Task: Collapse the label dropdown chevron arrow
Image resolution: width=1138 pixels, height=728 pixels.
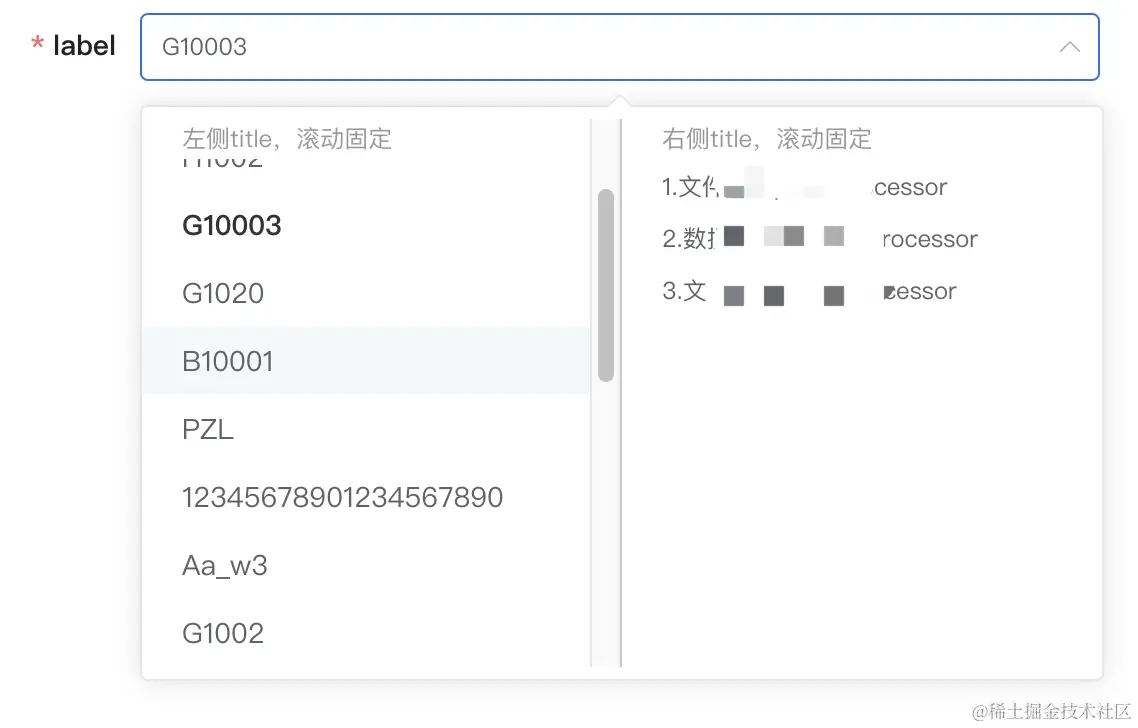Action: coord(1069,47)
